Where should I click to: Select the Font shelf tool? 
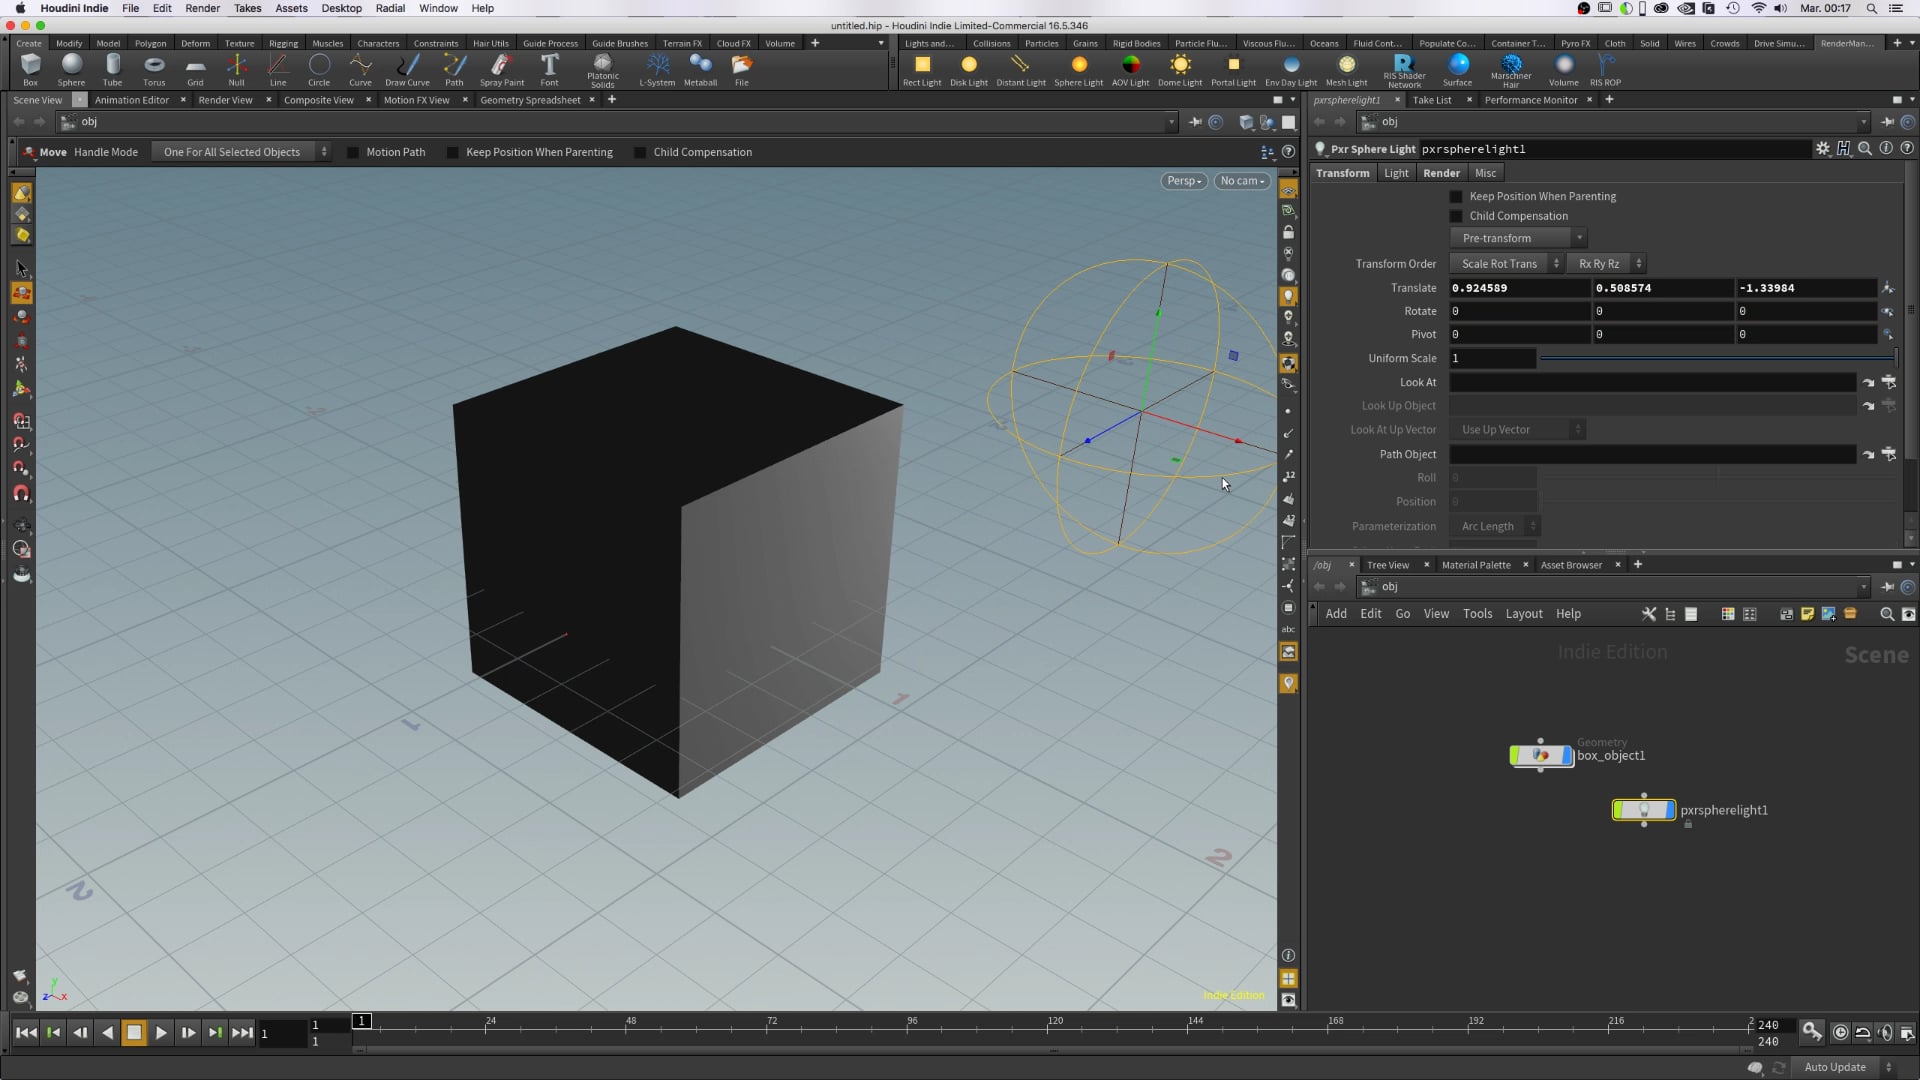click(x=549, y=70)
